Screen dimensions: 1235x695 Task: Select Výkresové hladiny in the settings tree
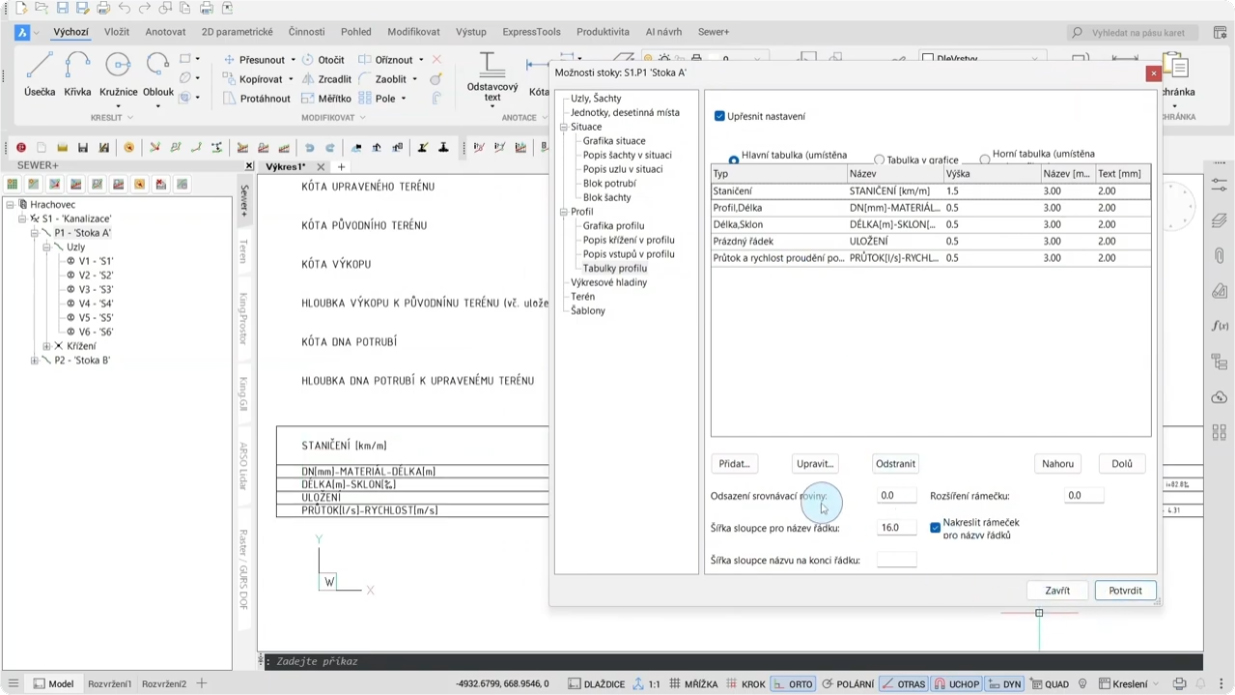tap(608, 283)
